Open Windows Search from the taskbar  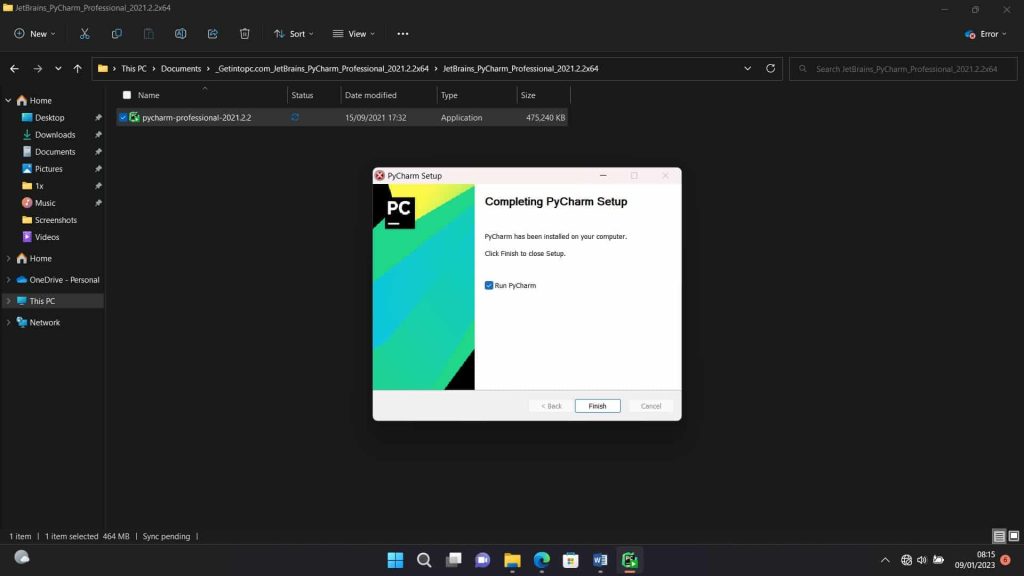click(424, 560)
